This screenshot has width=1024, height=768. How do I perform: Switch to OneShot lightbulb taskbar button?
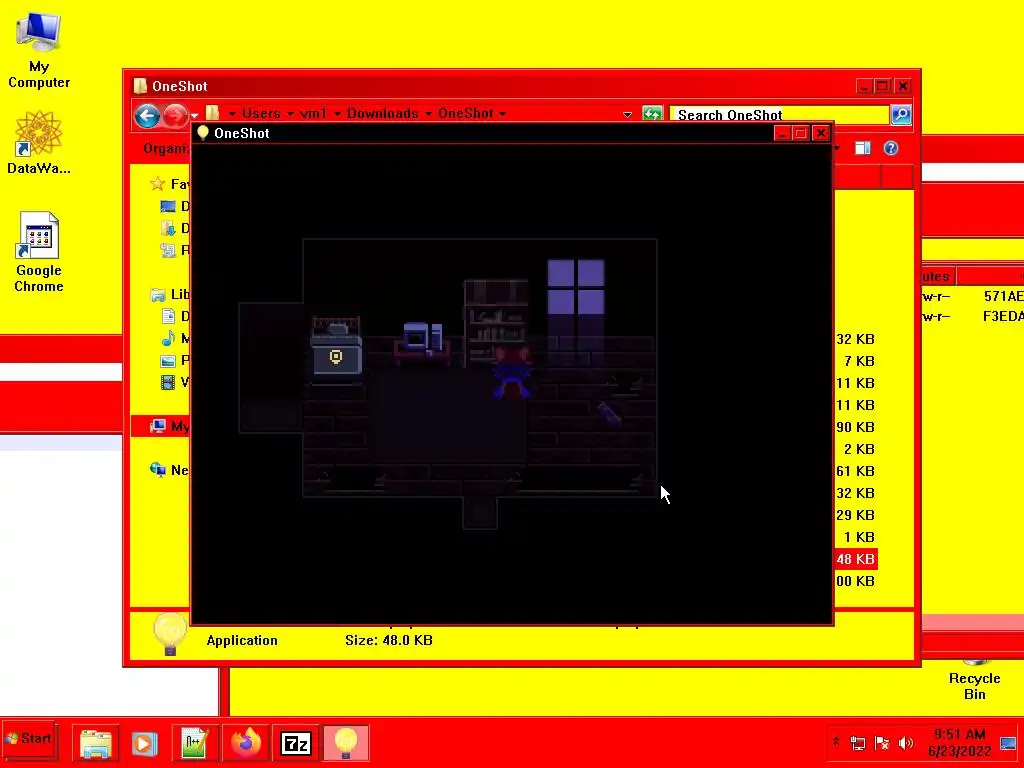(x=345, y=743)
